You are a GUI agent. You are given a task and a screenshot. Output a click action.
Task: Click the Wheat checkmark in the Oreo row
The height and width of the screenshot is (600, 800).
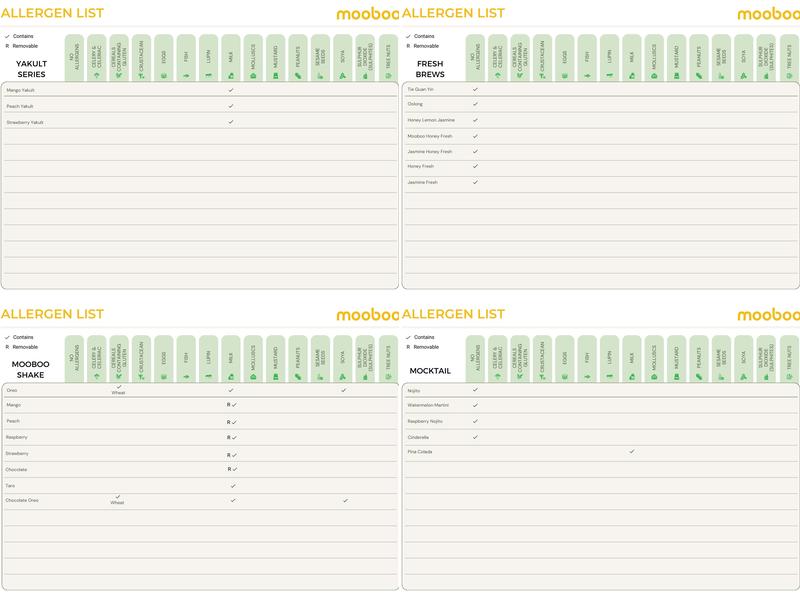(x=118, y=388)
